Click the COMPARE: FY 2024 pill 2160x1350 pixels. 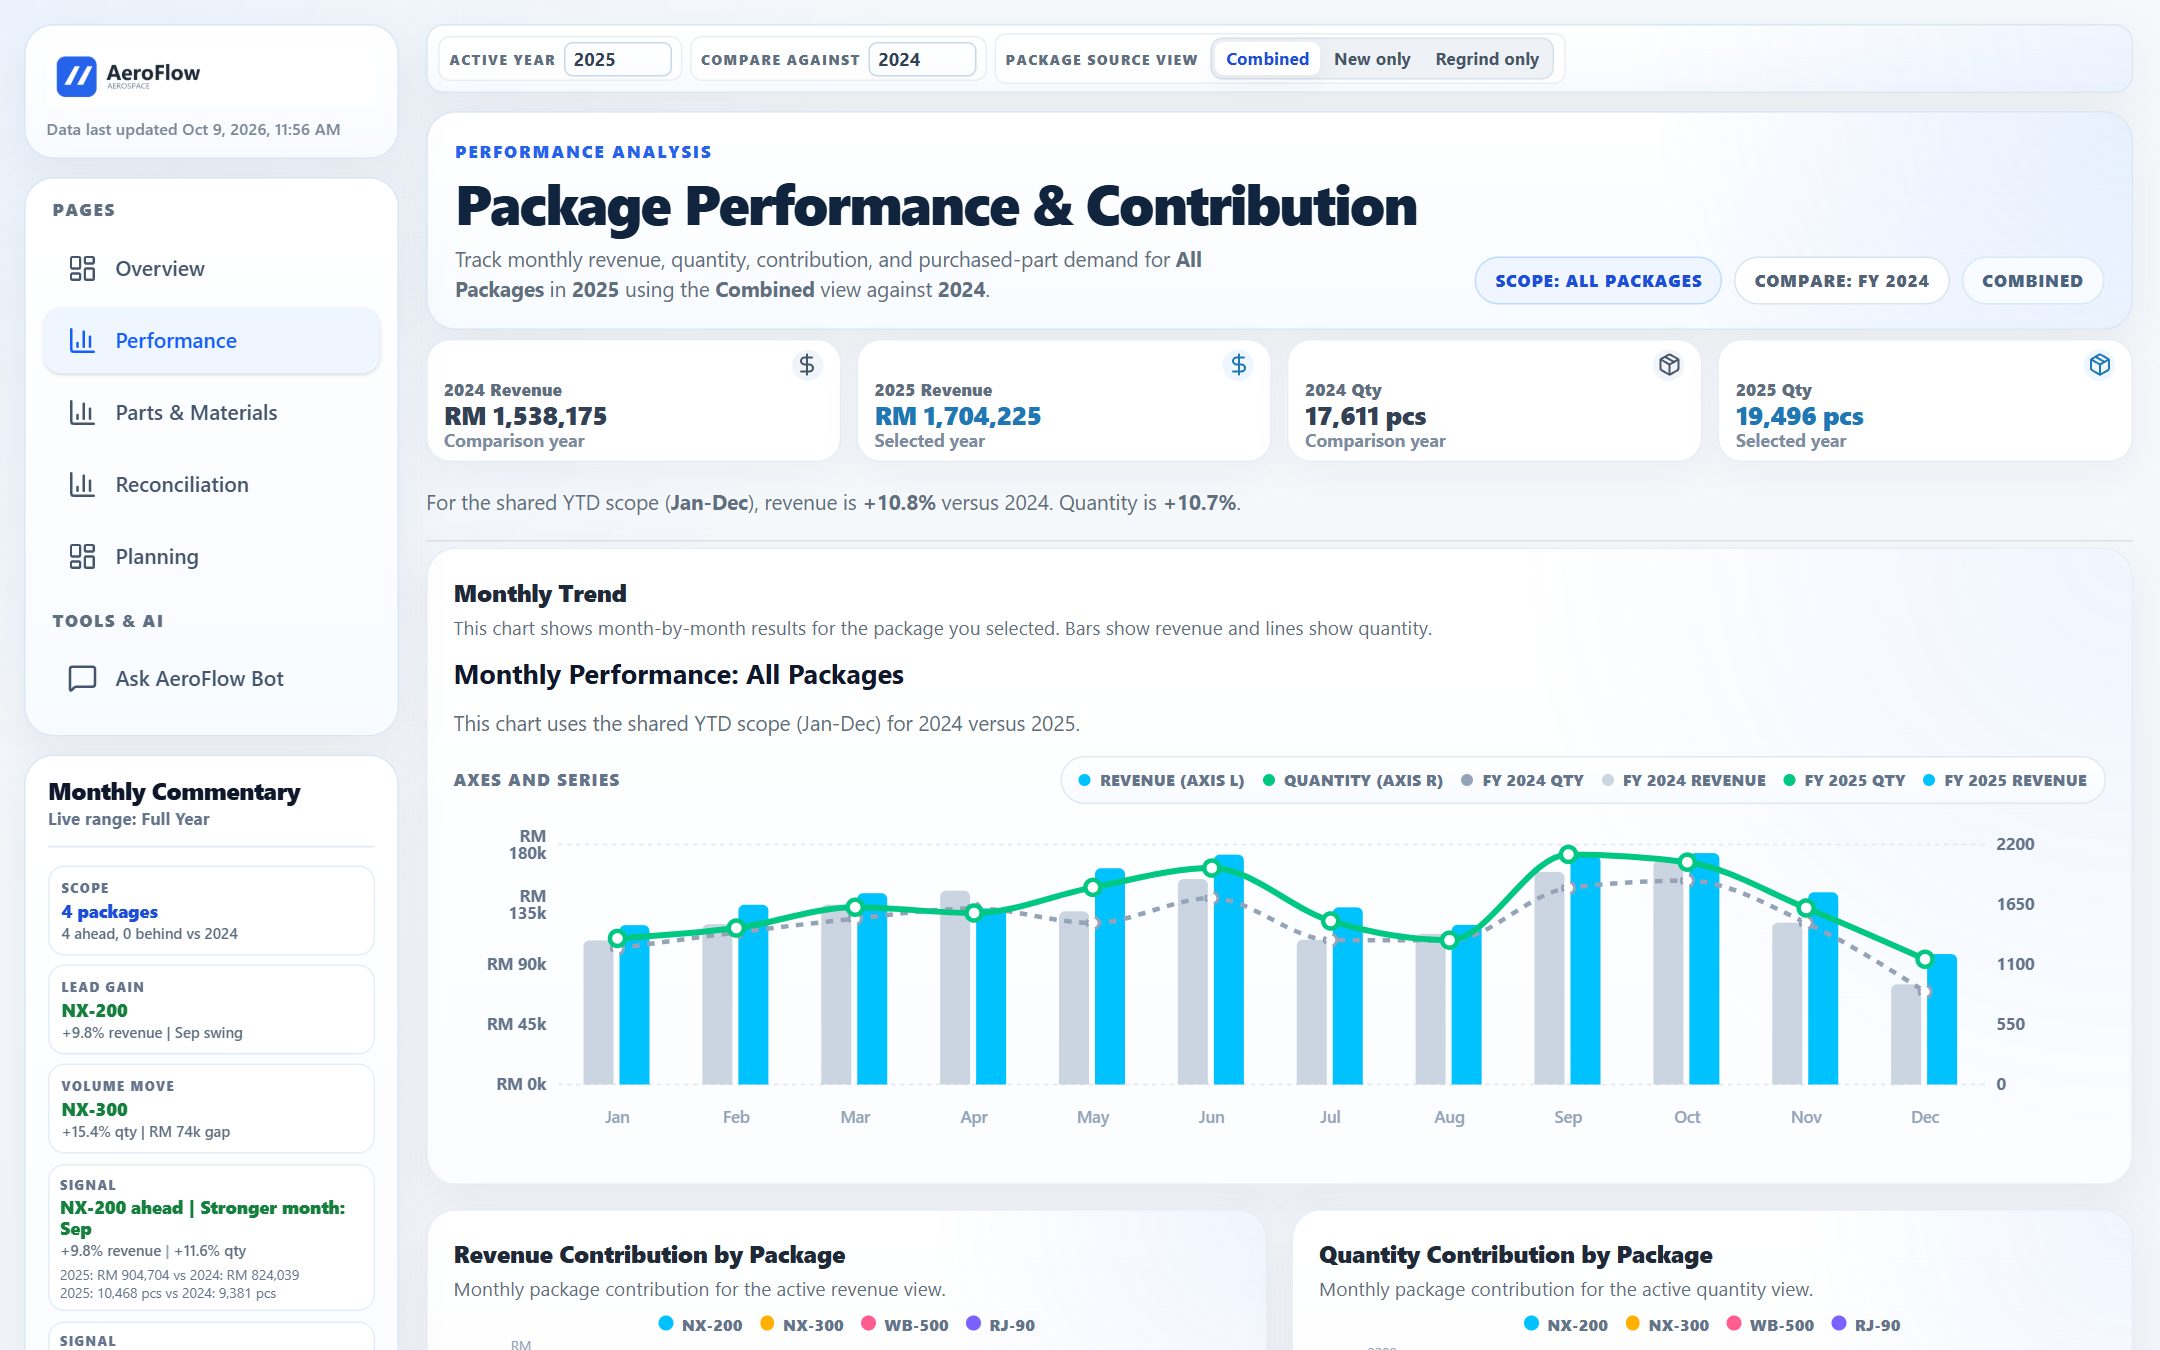pos(1841,281)
